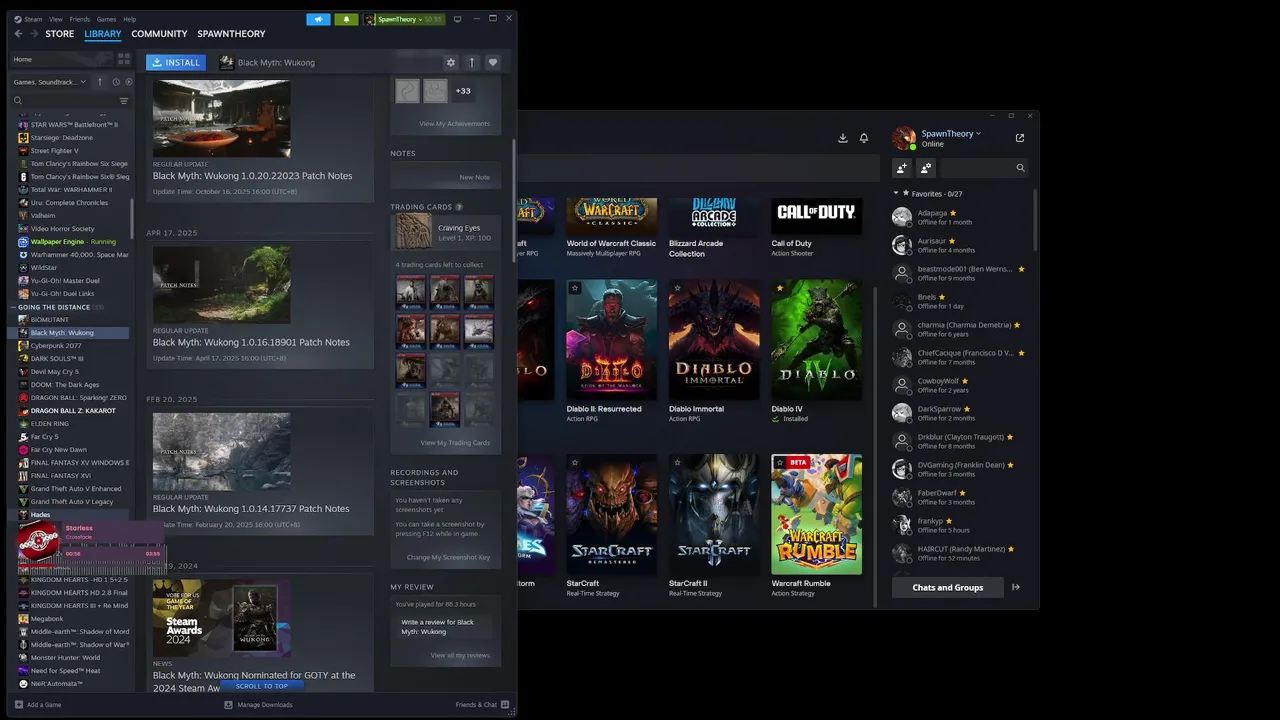Screen dimensions: 1280x720
Task: Open the 1.0.20.22023 Patch Notes thumbnail
Action: tap(222, 118)
